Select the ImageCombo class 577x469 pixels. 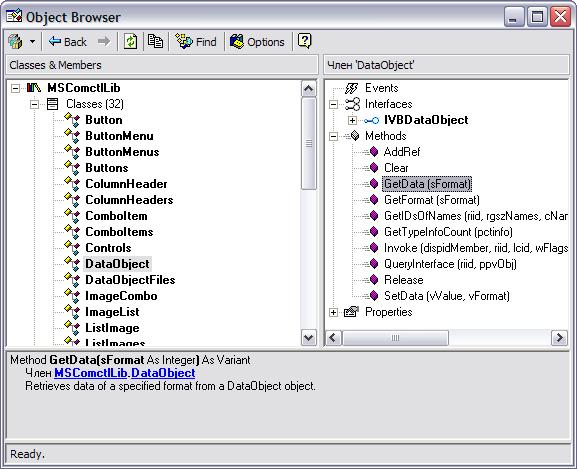[121, 296]
